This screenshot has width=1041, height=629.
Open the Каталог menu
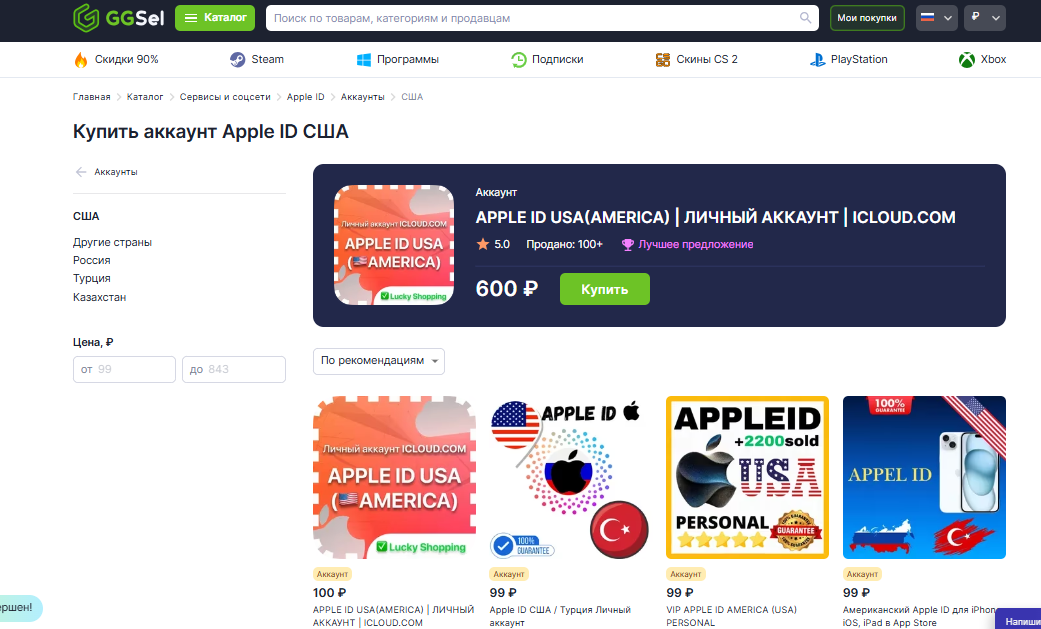(214, 18)
